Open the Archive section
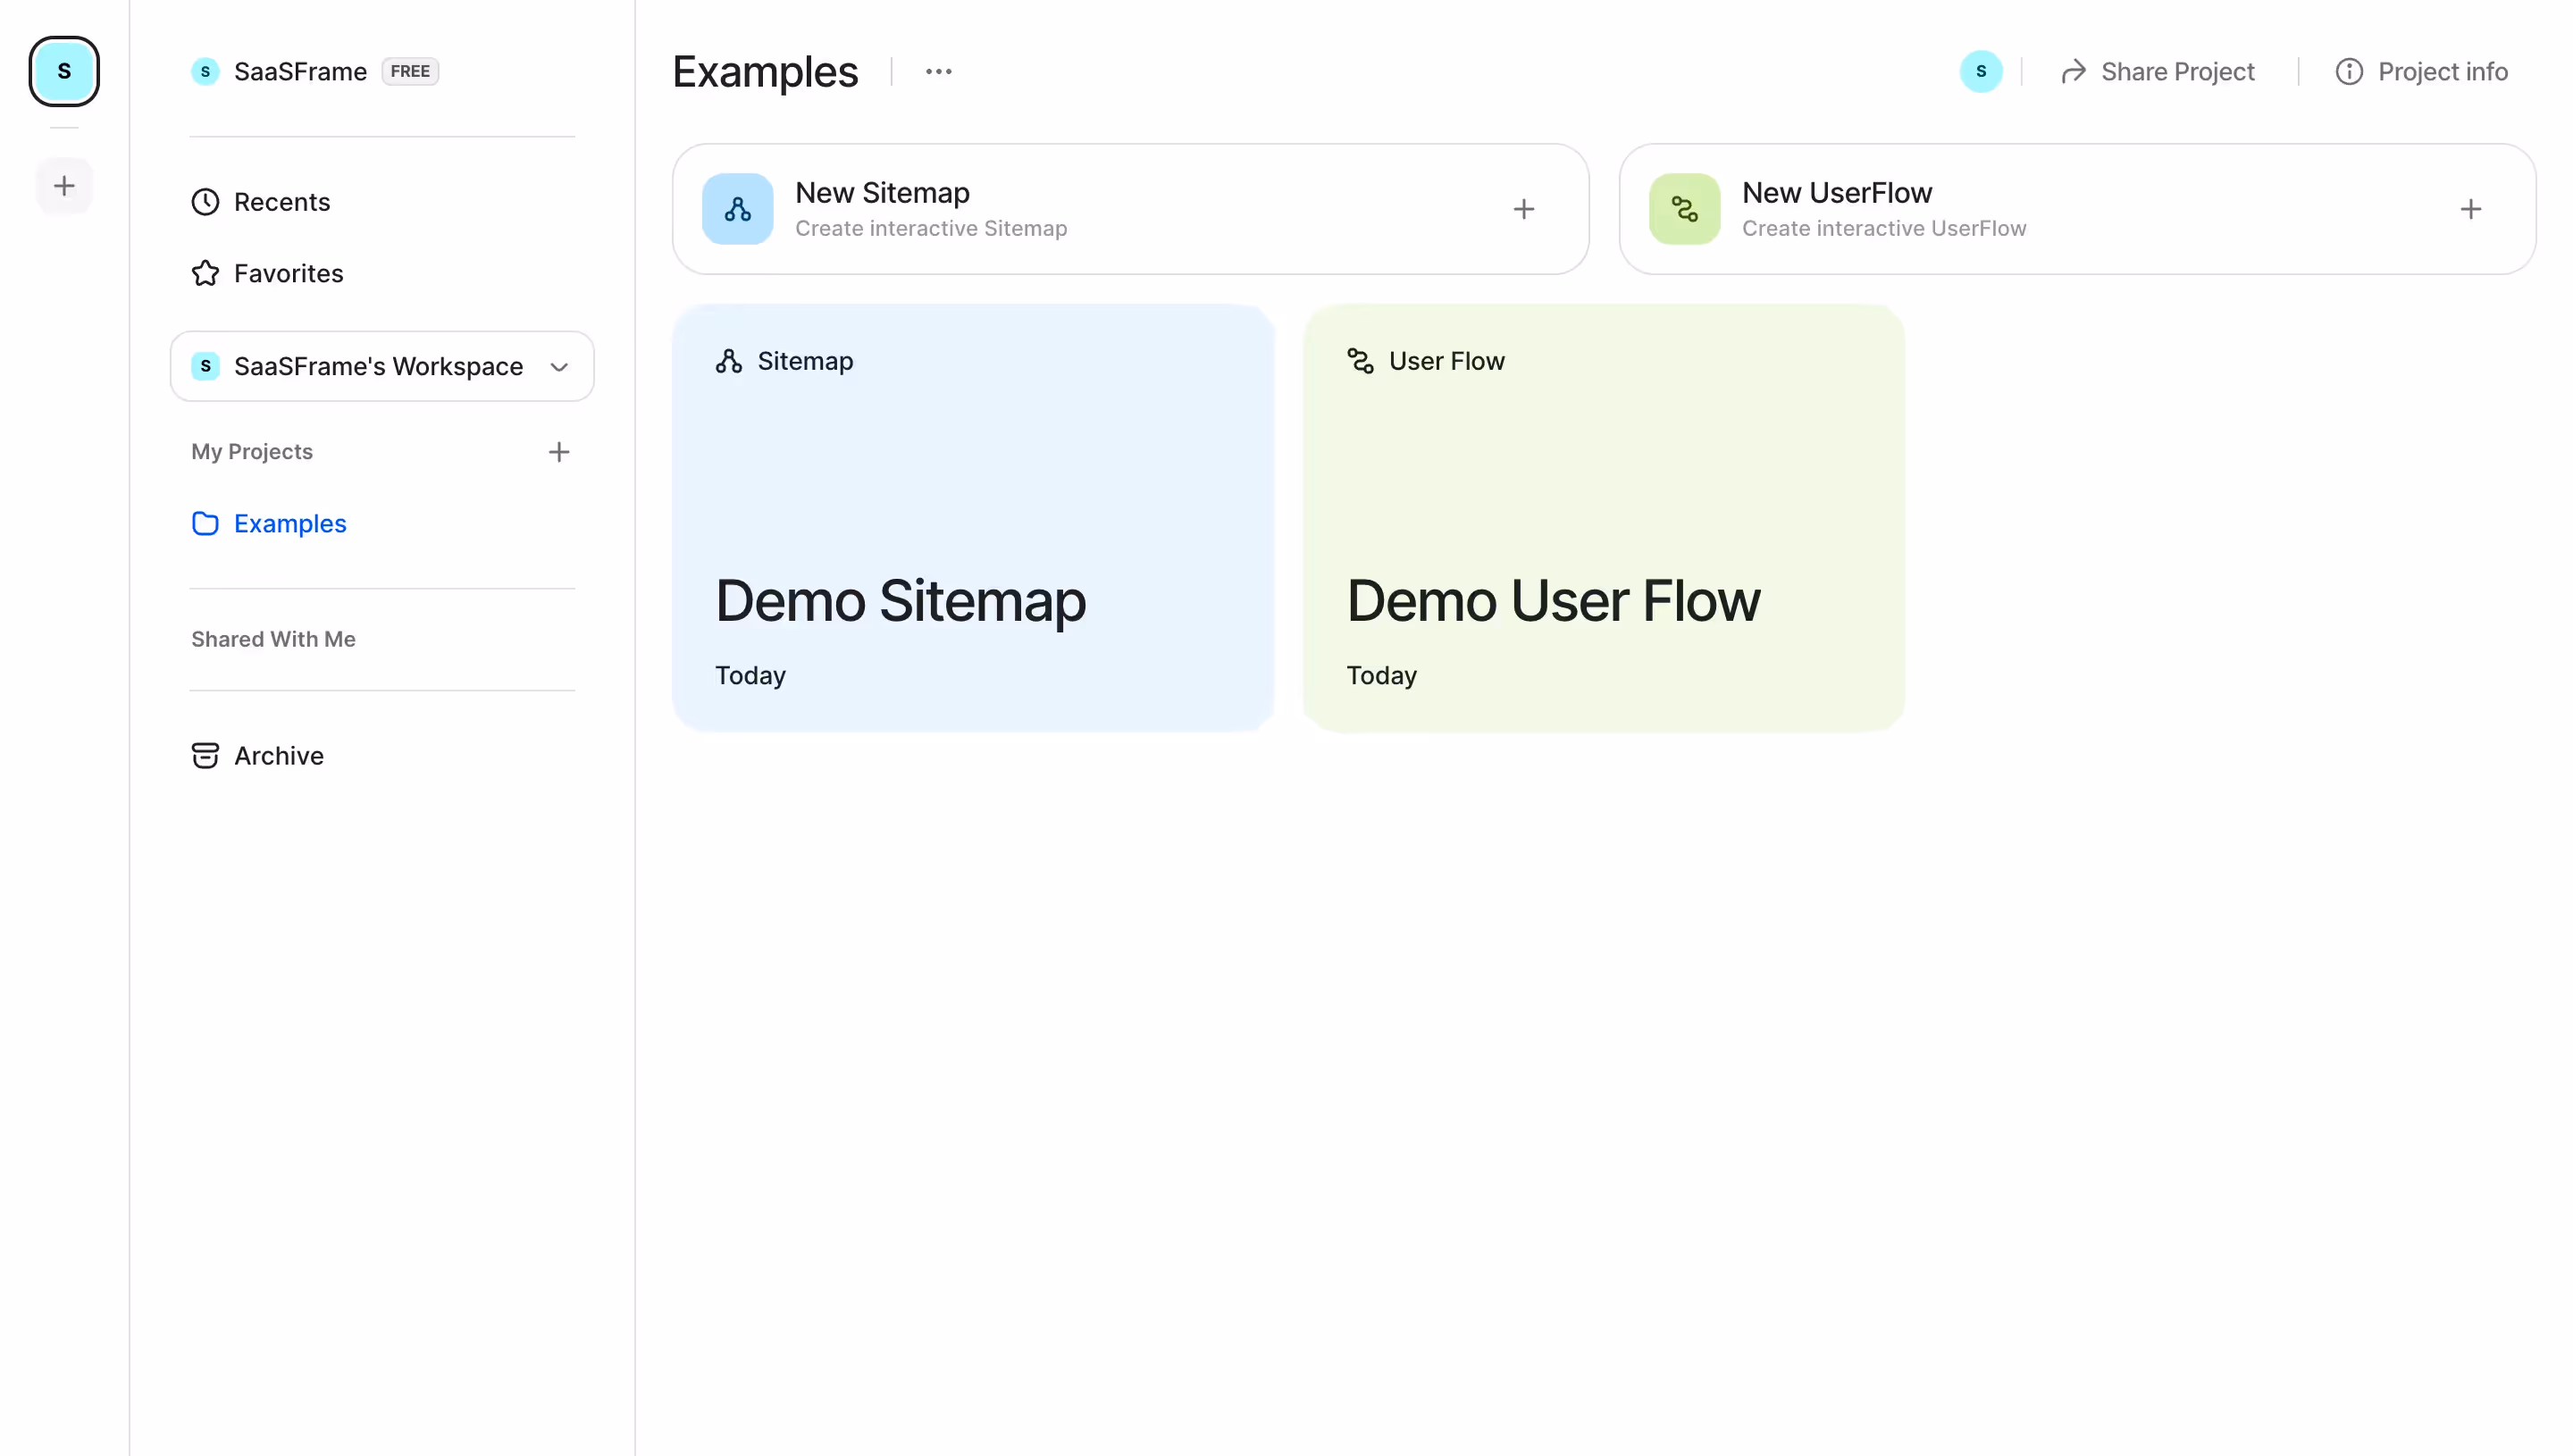This screenshot has height=1456, width=2573. pyautogui.click(x=279, y=755)
